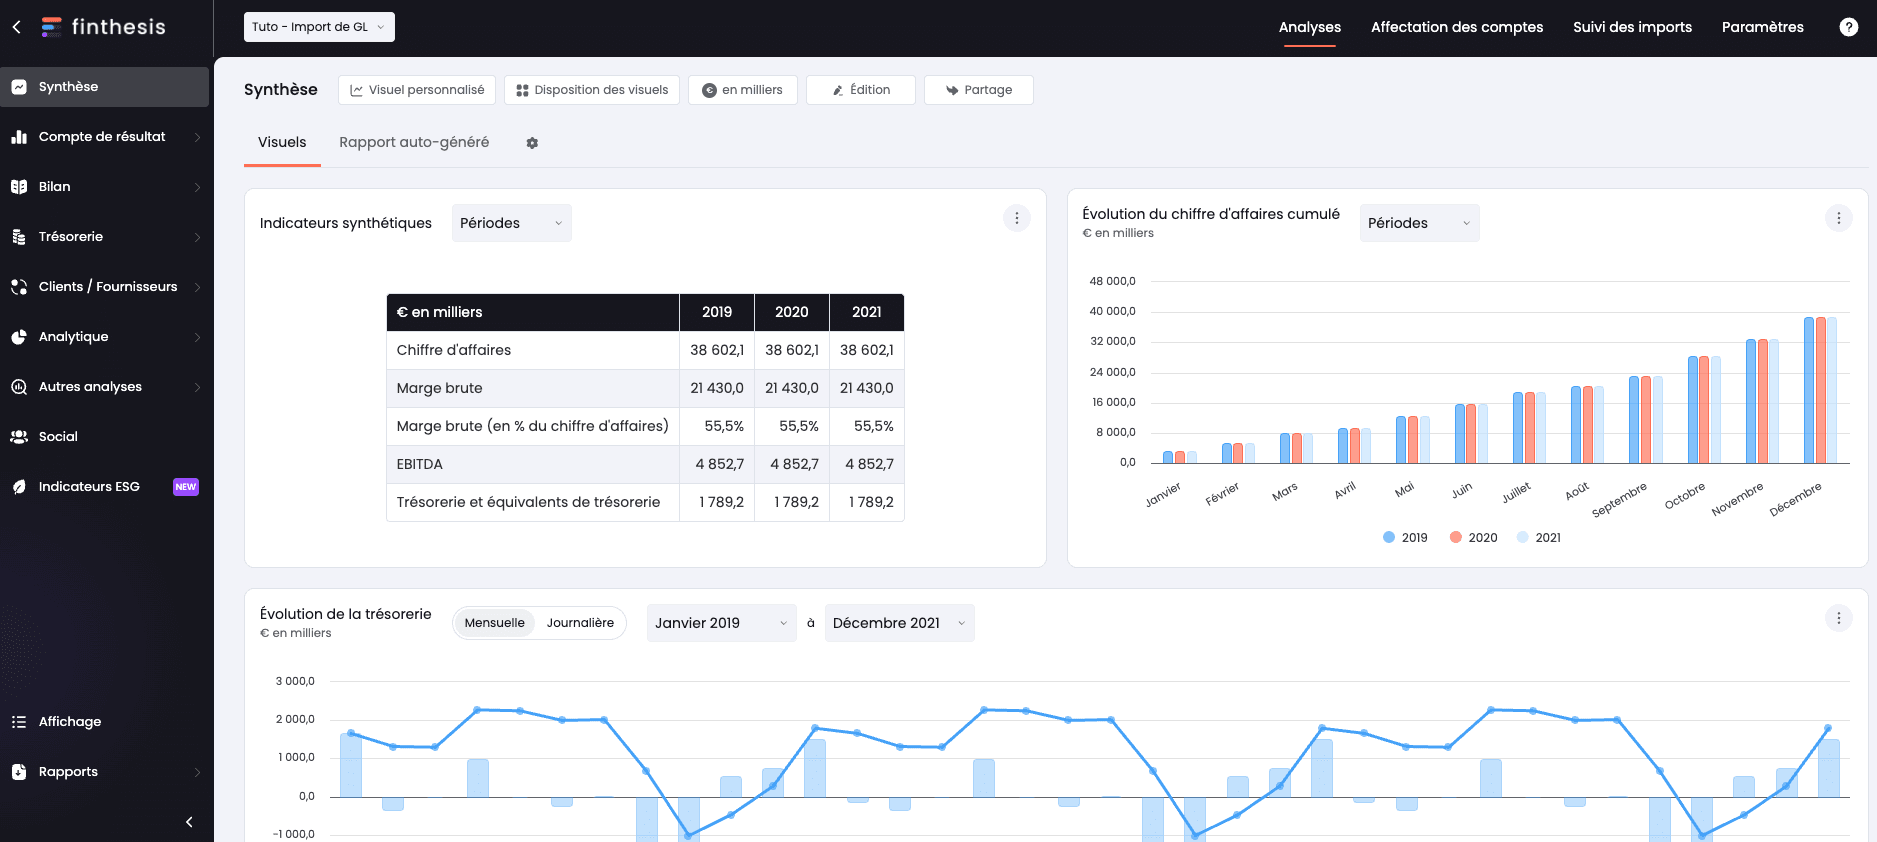Toggle the 2019 legend color swatch
This screenshot has width=1877, height=842.
pyautogui.click(x=1389, y=538)
